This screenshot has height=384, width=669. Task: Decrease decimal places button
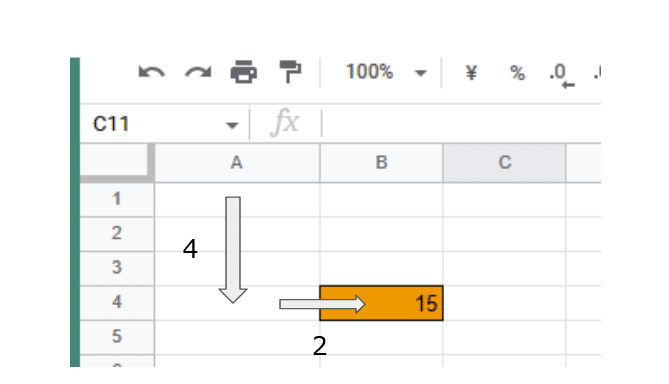[x=562, y=76]
